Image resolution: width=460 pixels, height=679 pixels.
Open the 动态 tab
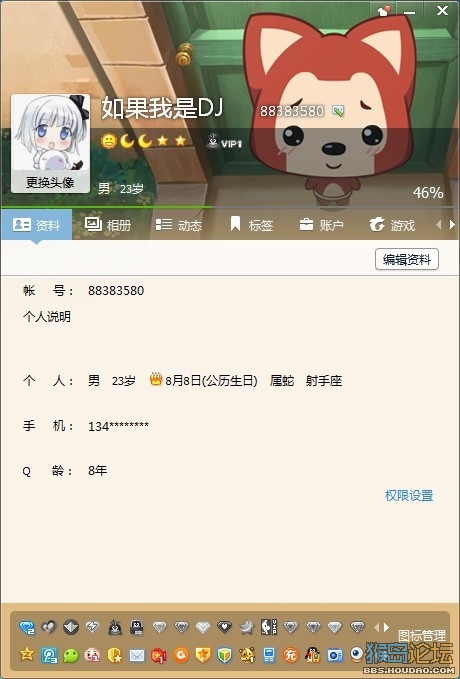tap(179, 225)
